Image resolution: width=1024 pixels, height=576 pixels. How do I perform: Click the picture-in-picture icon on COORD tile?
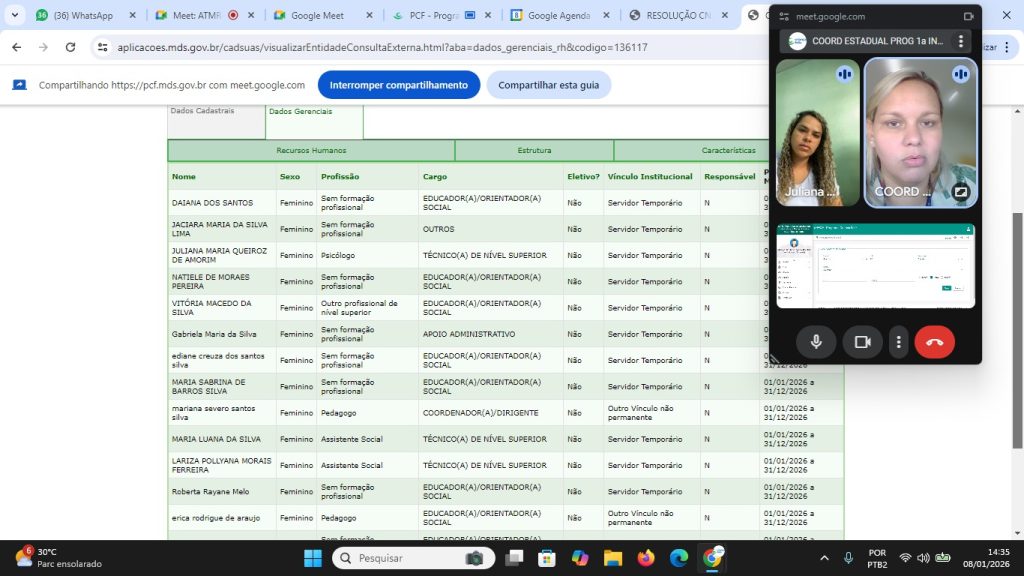[961, 192]
